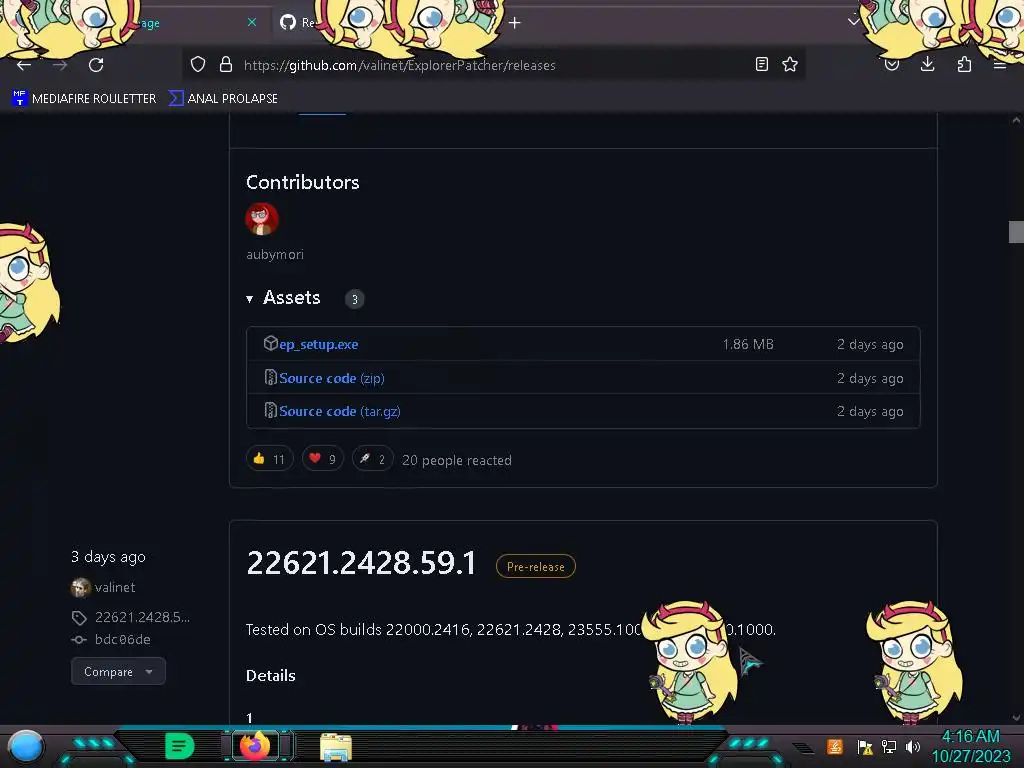Click ep_setup.exe '2 days ago' timestamp
The height and width of the screenshot is (768, 1024).
[870, 344]
